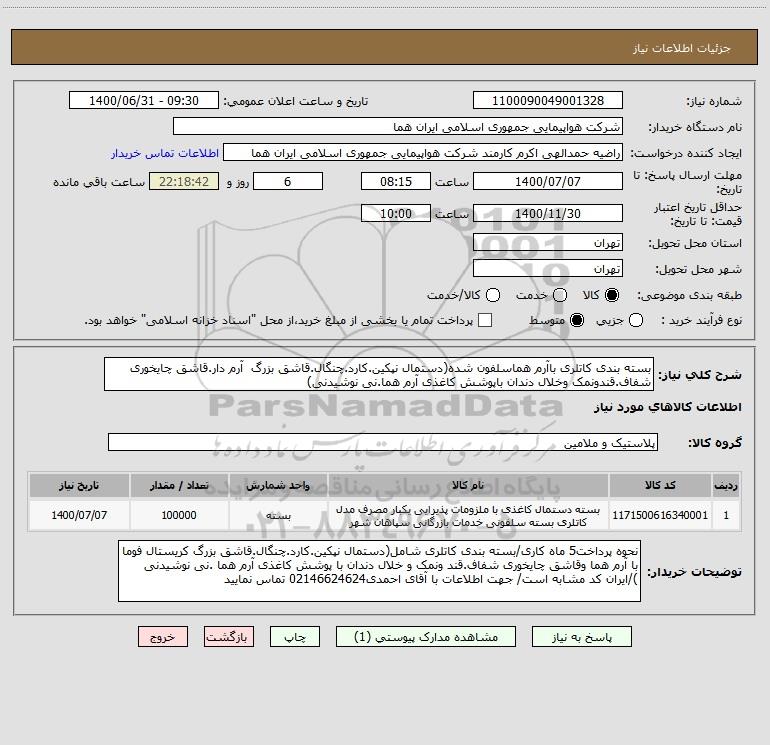
Task: Click the شماره نیاز number field
Action: (548, 101)
